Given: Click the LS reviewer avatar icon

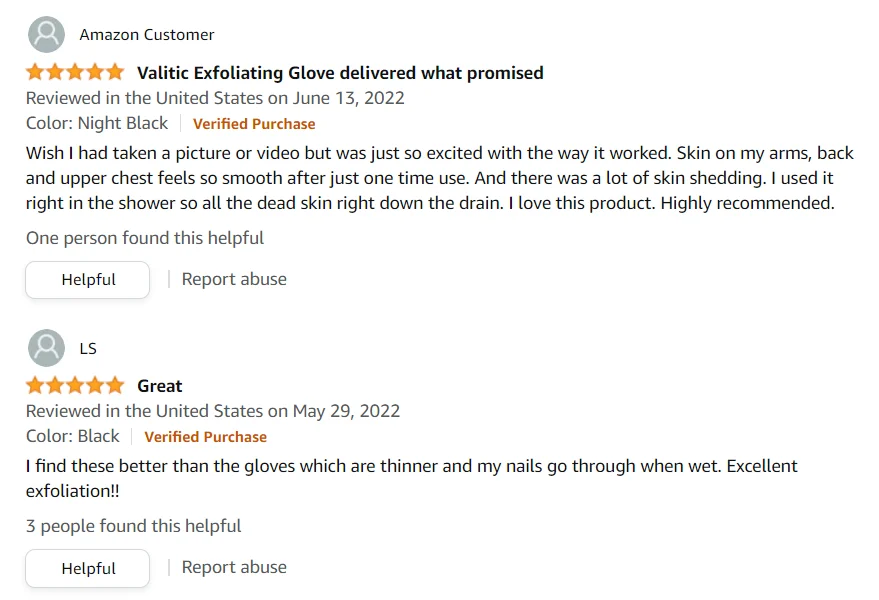Looking at the screenshot, I should tap(46, 348).
